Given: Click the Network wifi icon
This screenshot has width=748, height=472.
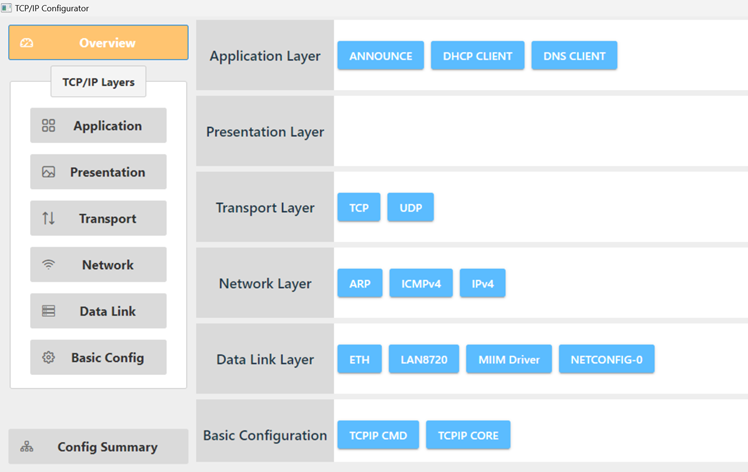Looking at the screenshot, I should tap(48, 264).
